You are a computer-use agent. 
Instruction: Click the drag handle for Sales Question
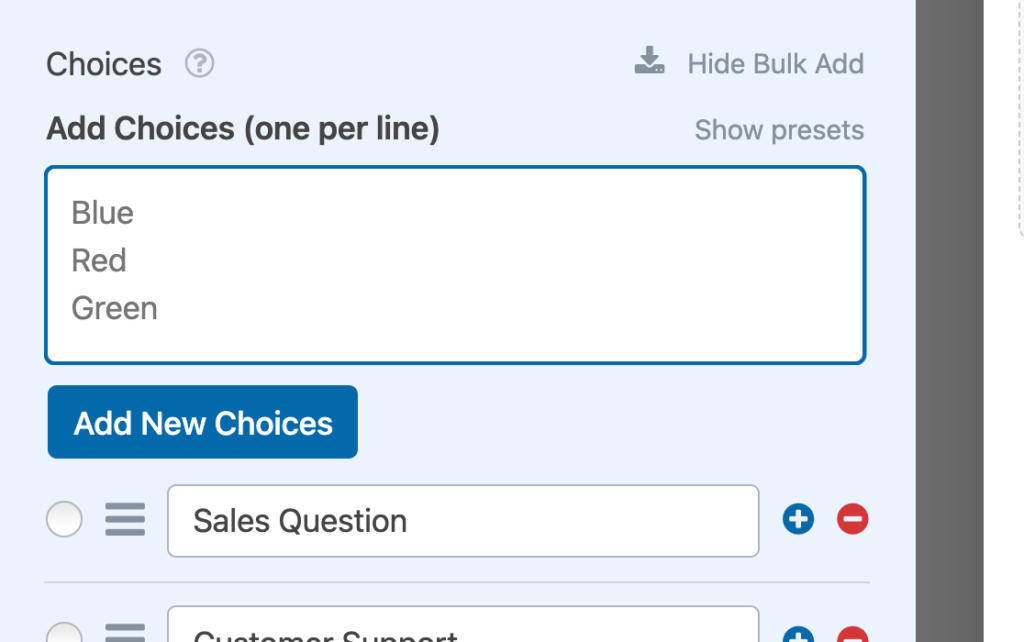pyautogui.click(x=124, y=520)
